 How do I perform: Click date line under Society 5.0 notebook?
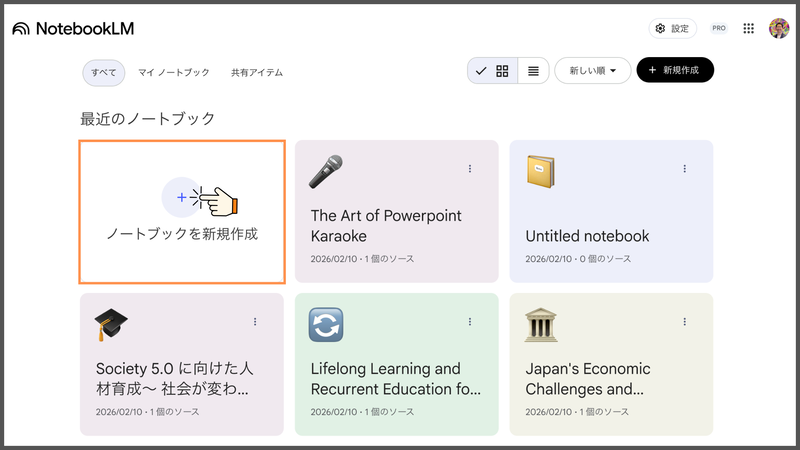pyautogui.click(x=147, y=412)
